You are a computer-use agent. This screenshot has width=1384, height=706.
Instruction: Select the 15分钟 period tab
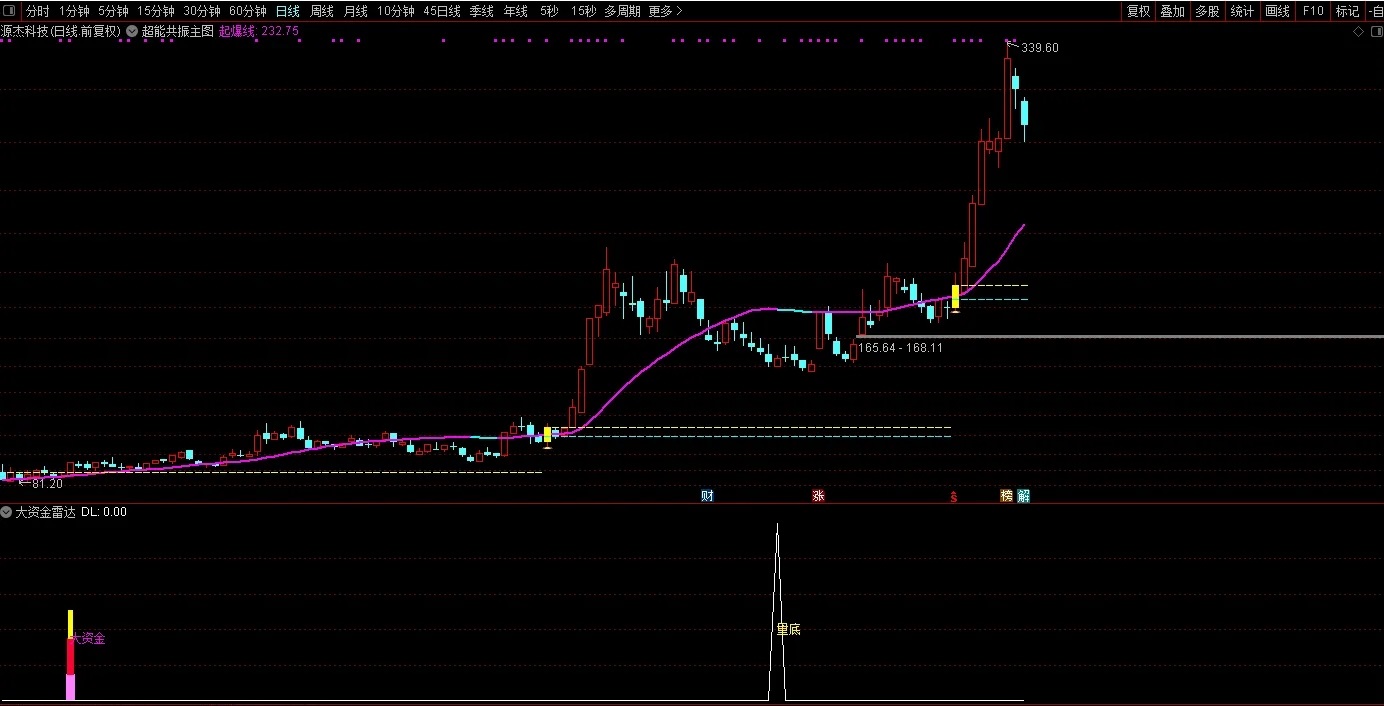click(x=155, y=11)
